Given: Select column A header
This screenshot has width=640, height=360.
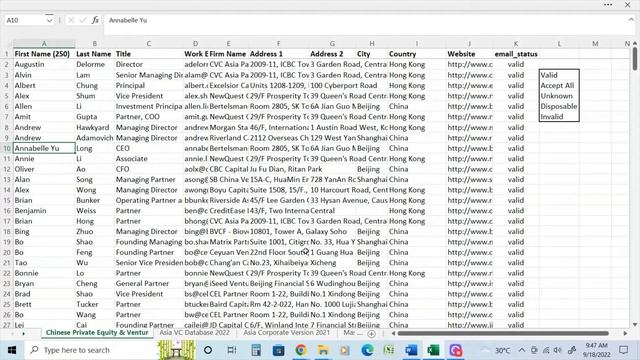Looking at the screenshot, I should click(x=44, y=44).
